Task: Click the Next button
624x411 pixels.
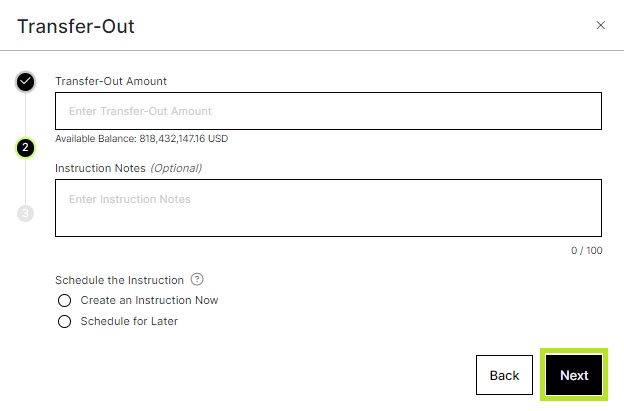Action: click(574, 375)
